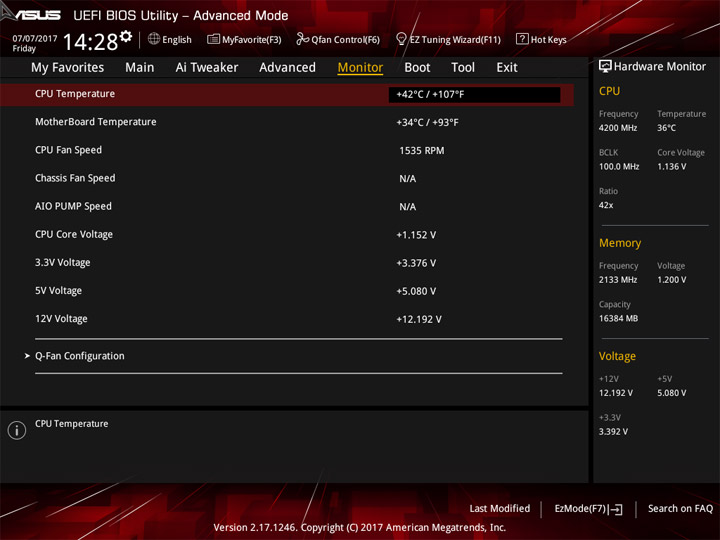The height and width of the screenshot is (540, 720).
Task: Click the Version 2.17.1246 copyright text
Action: pos(360,527)
